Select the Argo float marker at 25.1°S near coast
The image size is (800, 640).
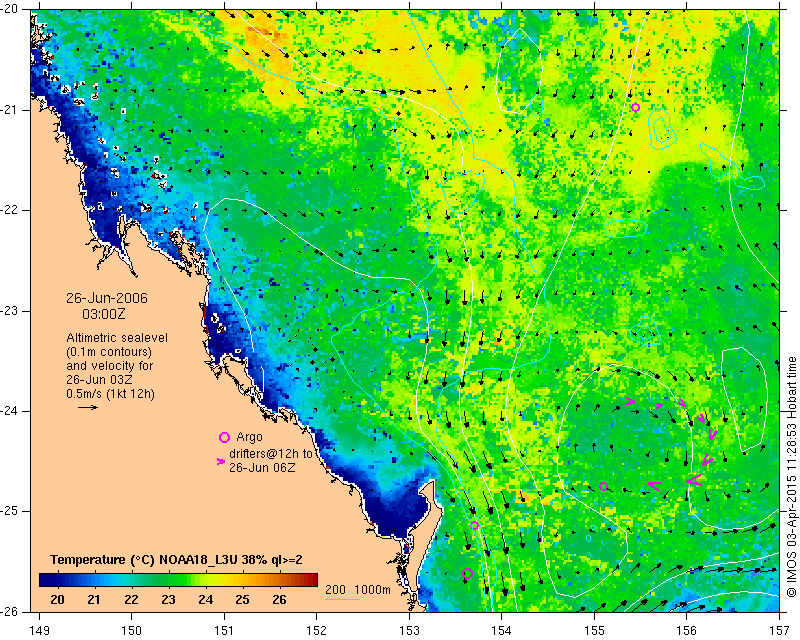474,525
